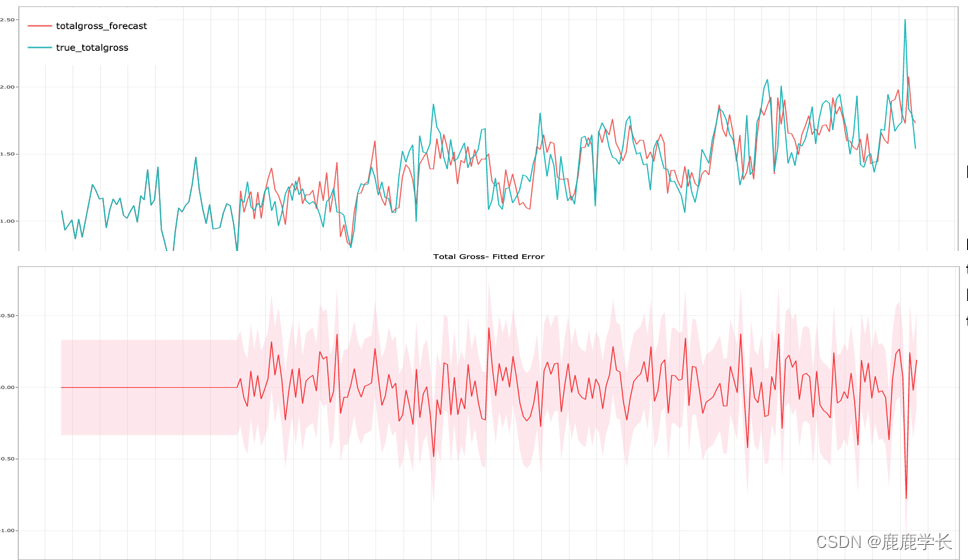Click the red totalgross_forecast legend line swatch
This screenshot has width=968, height=560.
[40, 26]
